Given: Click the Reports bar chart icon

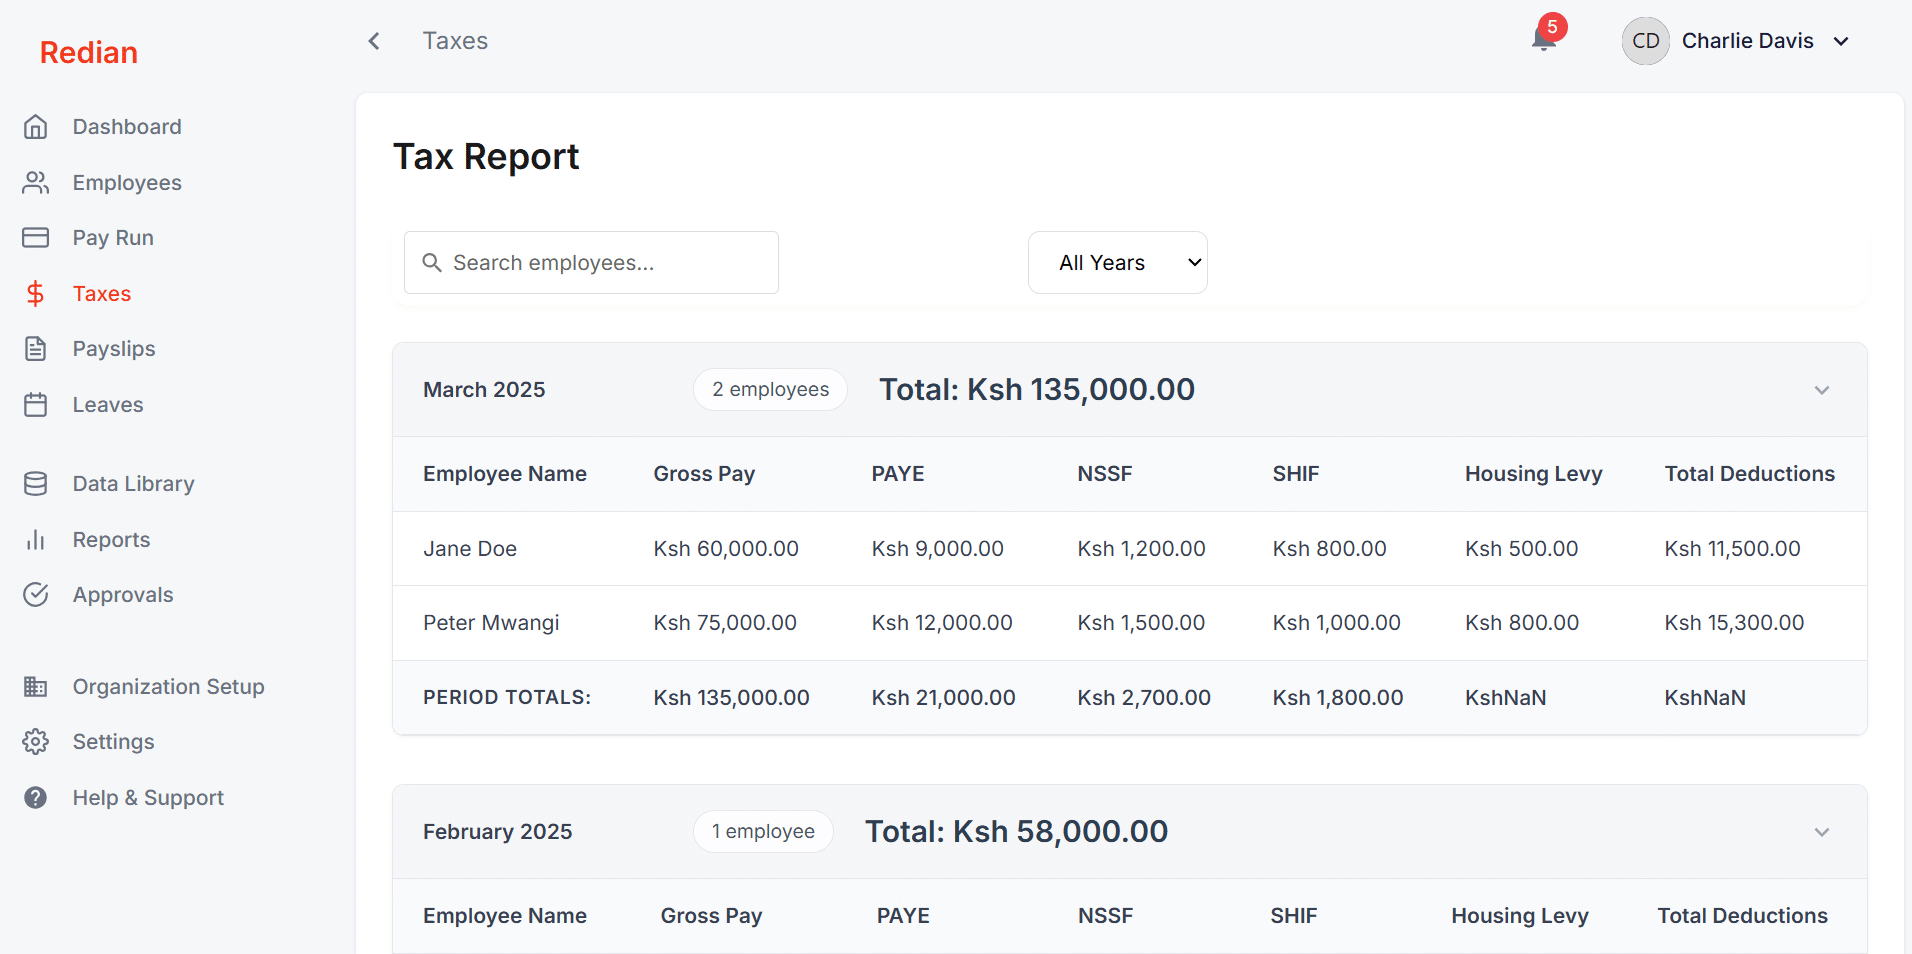Looking at the screenshot, I should point(36,540).
